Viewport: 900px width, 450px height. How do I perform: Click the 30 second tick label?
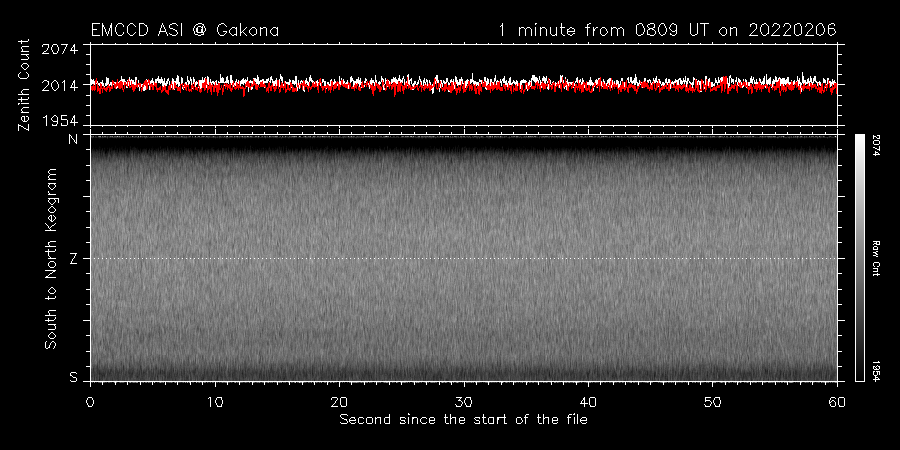click(x=464, y=400)
